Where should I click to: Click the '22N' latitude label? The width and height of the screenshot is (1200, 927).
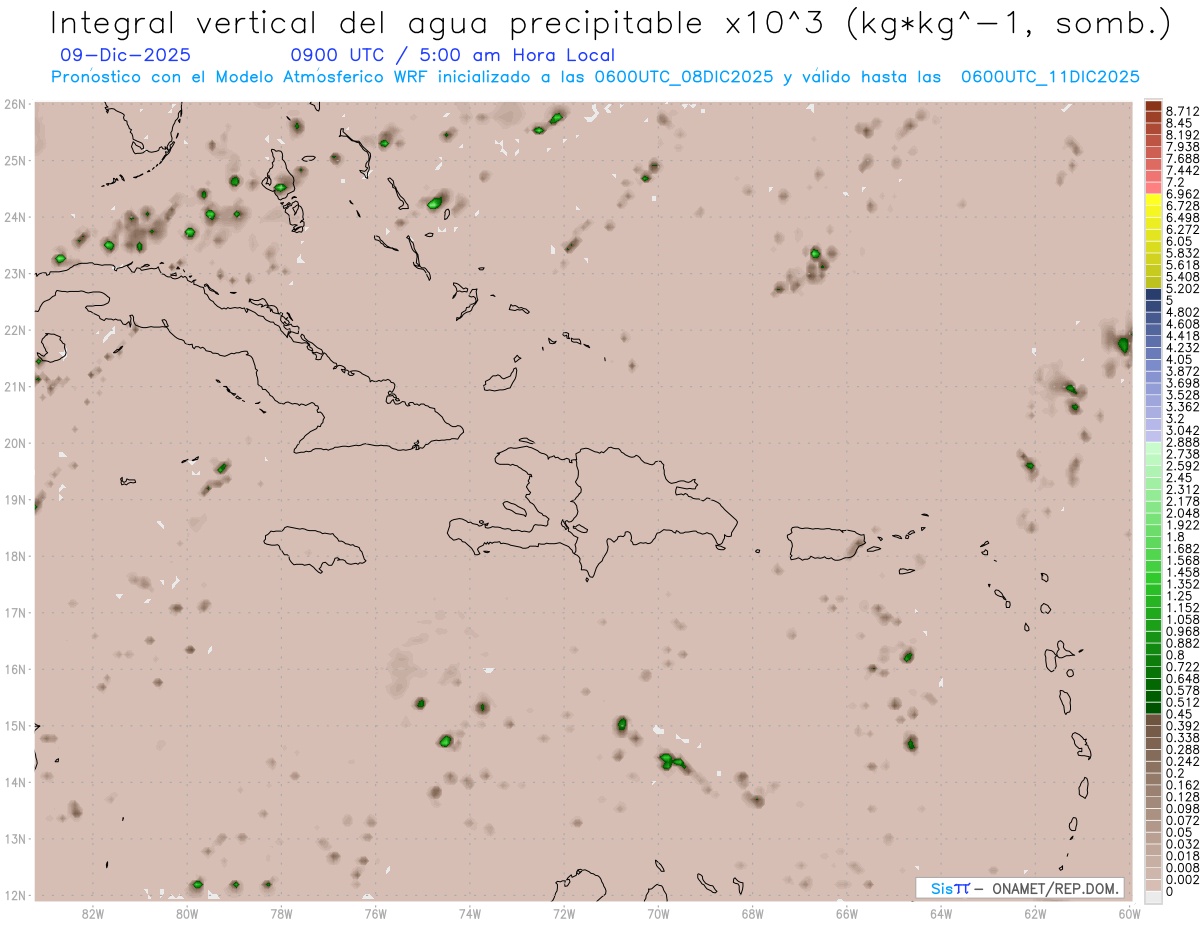(x=15, y=330)
